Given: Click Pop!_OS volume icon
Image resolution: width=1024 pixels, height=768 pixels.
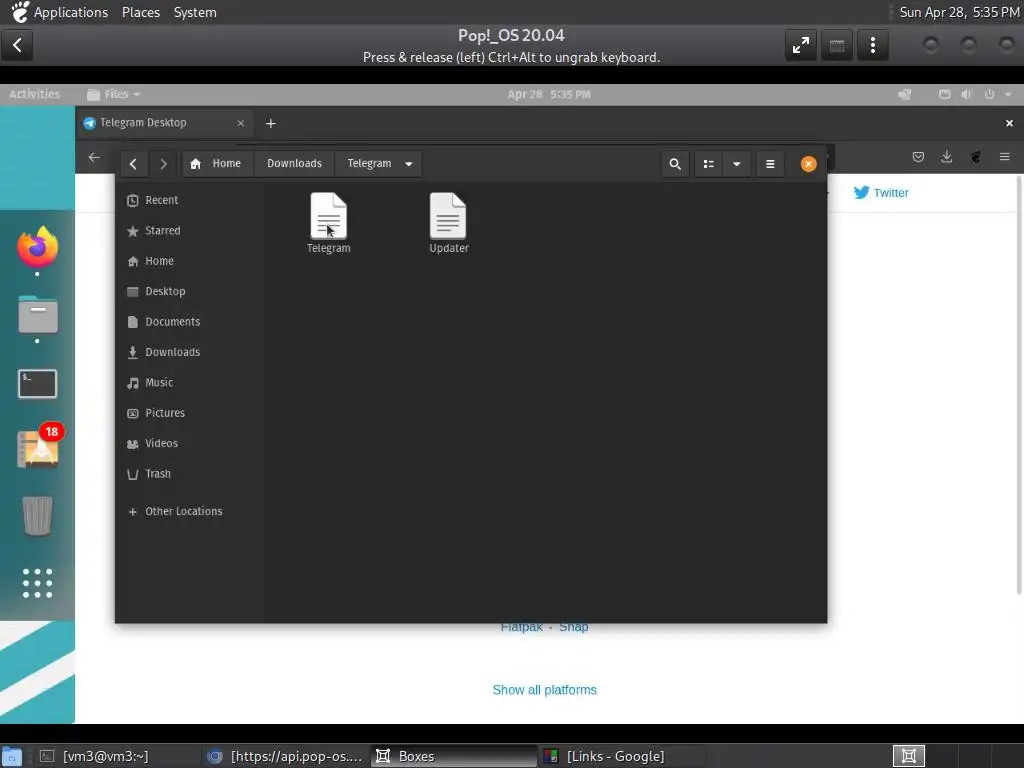Looking at the screenshot, I should [967, 95].
